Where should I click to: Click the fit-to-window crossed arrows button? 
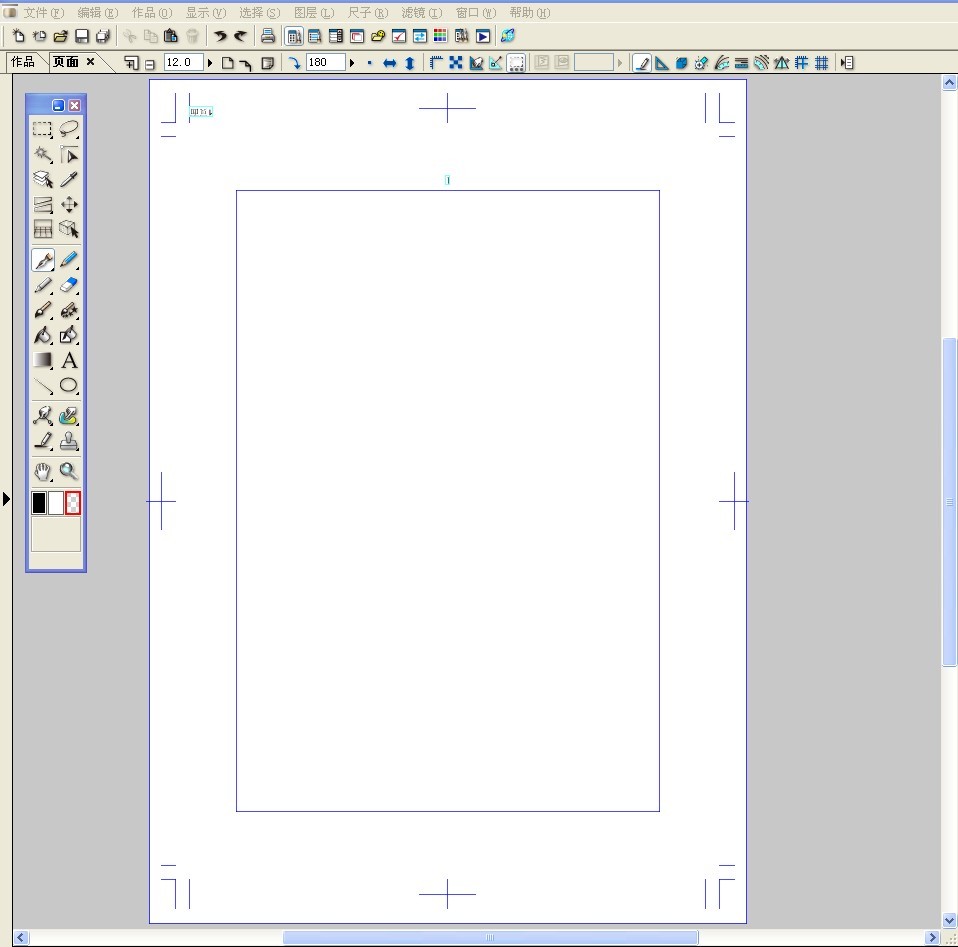click(x=456, y=63)
